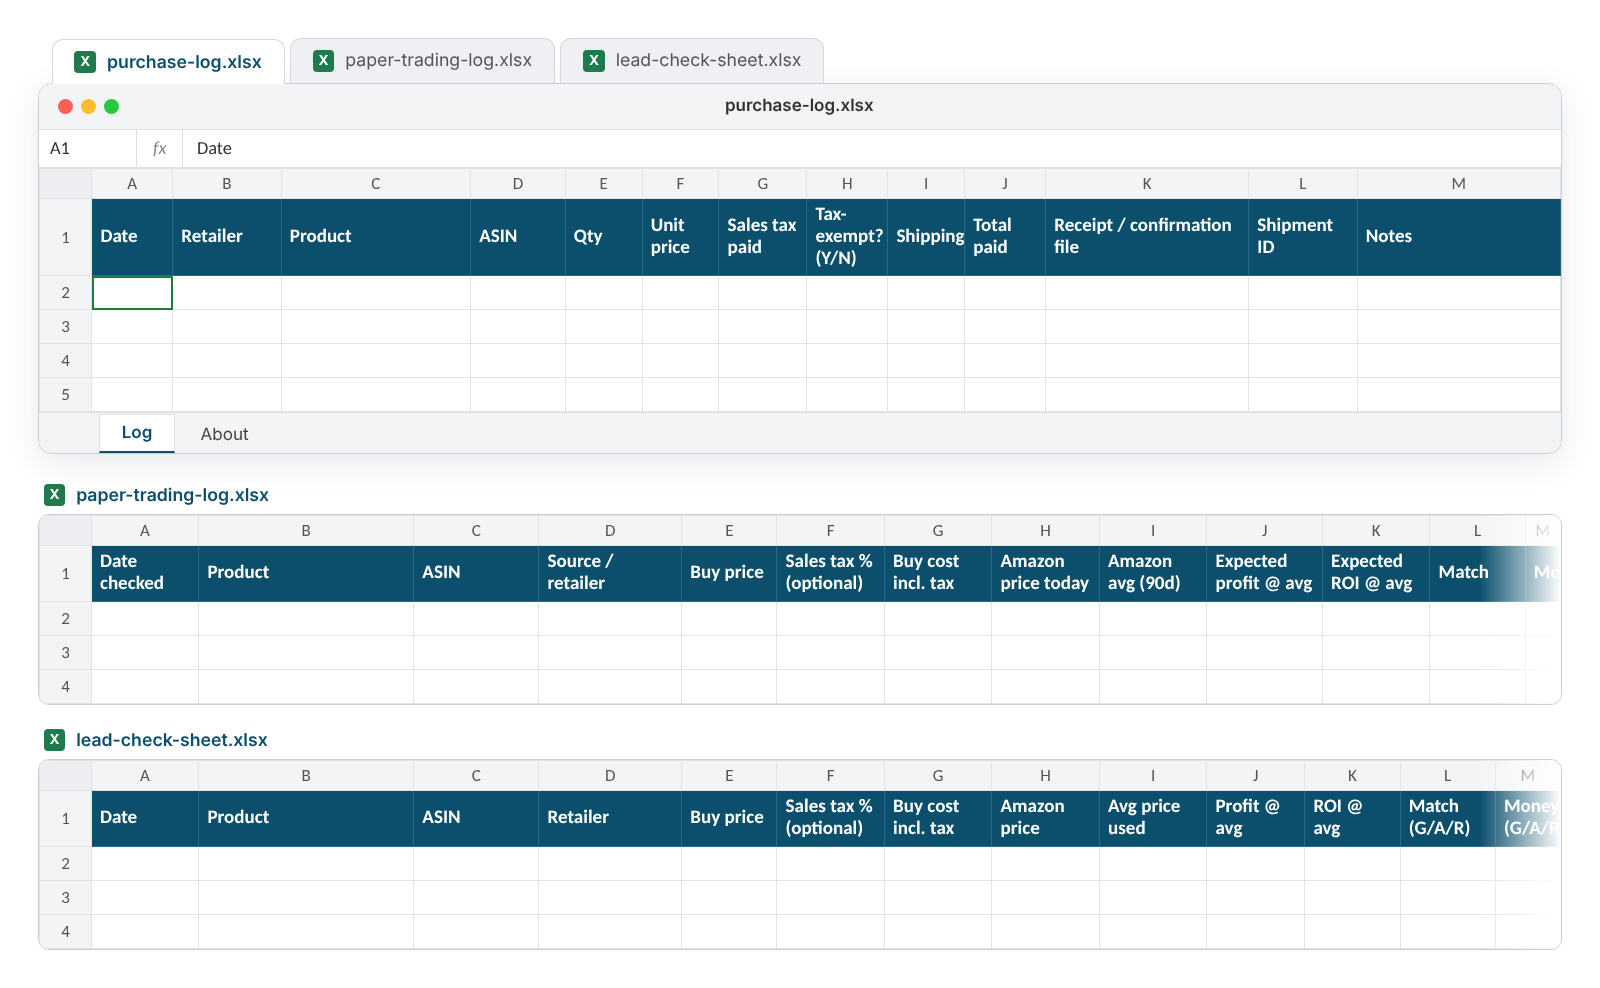This screenshot has height=988, width=1600.
Task: Click Excel icon beside lead-check-sheet.xlsx heading
Action: (55, 740)
